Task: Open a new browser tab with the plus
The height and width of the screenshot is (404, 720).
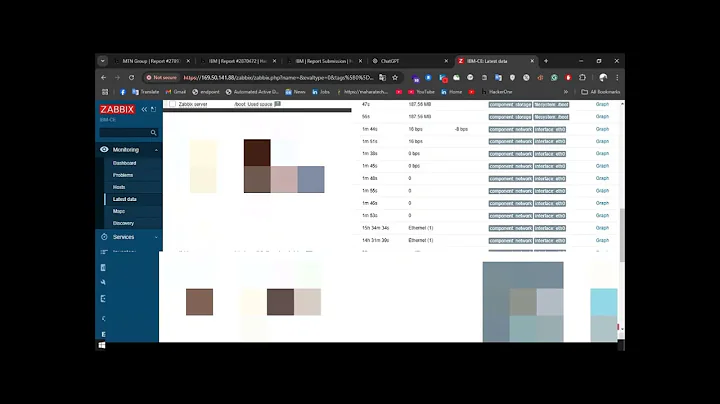Action: (x=546, y=61)
